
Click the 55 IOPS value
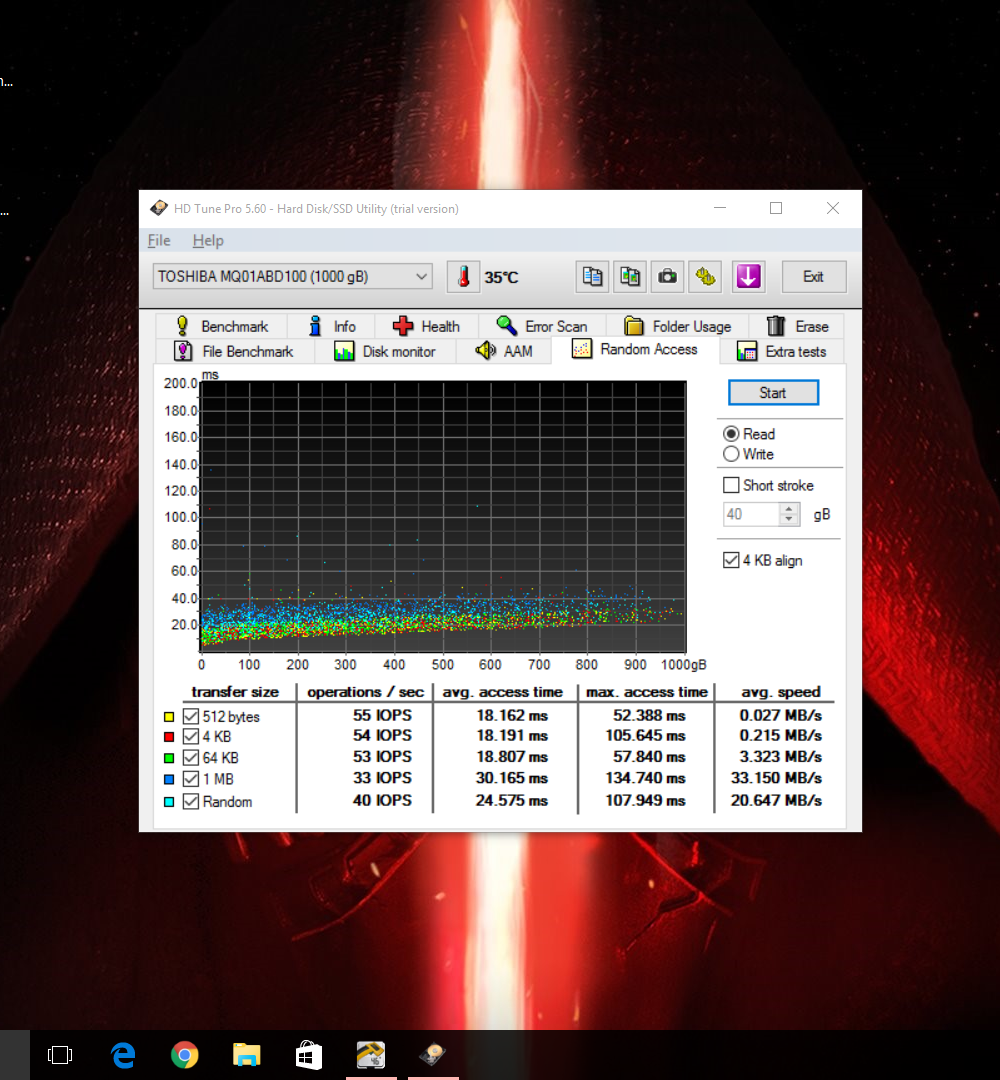pos(382,715)
